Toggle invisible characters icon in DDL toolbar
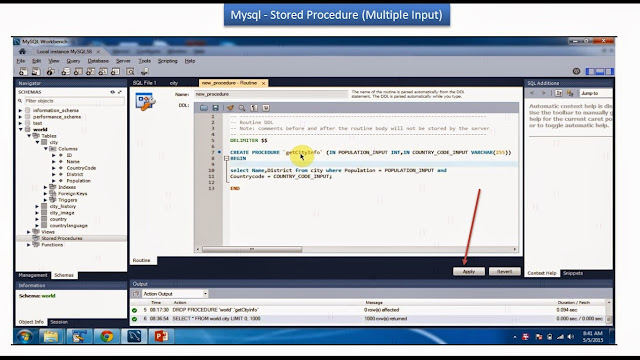Screen dimensions: 640x360 pyautogui.click(x=254, y=108)
